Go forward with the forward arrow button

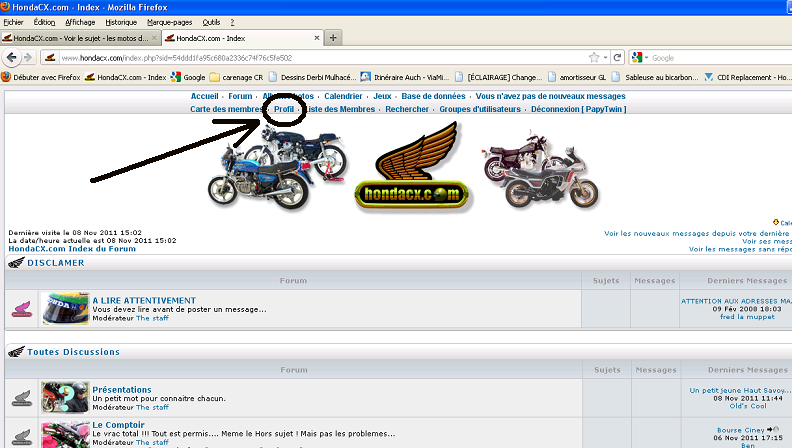28,58
